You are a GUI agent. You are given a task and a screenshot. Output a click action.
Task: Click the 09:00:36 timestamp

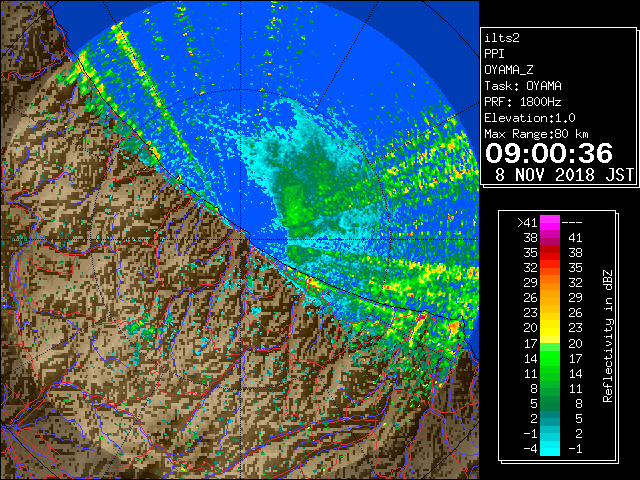549,153
